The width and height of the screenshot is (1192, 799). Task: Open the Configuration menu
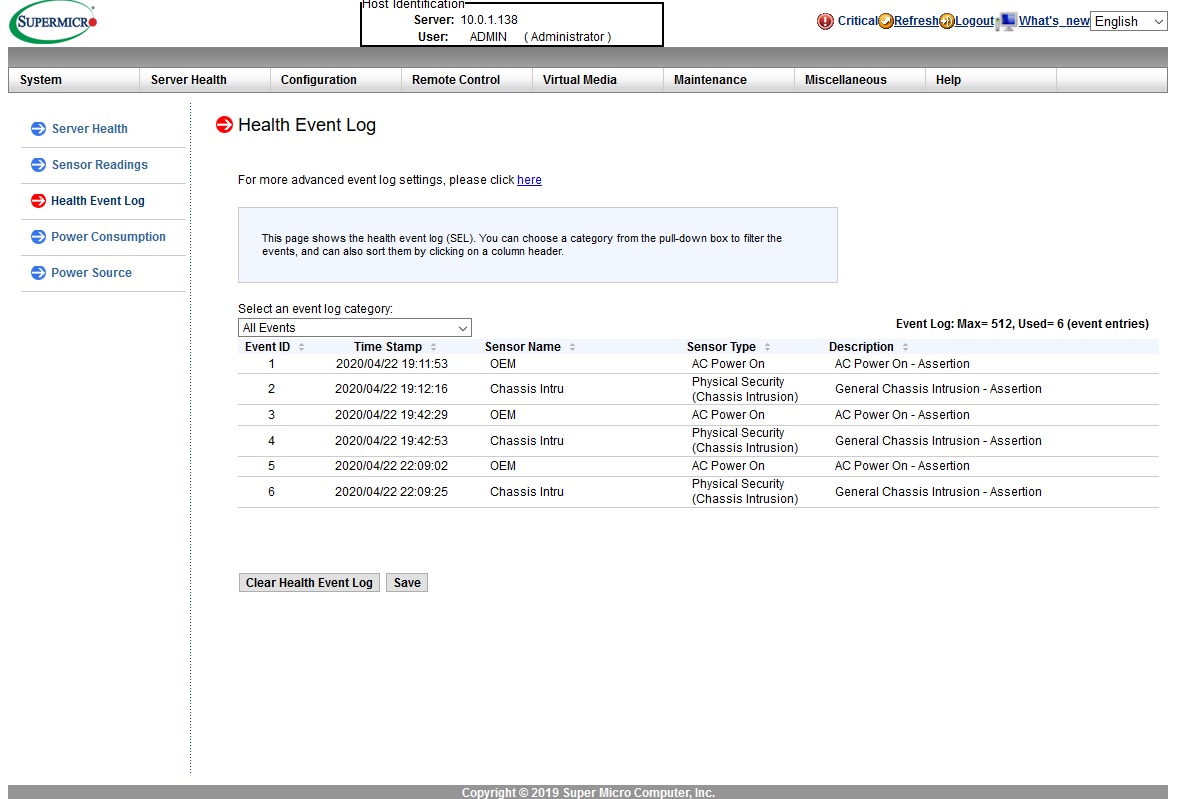pyautogui.click(x=318, y=80)
